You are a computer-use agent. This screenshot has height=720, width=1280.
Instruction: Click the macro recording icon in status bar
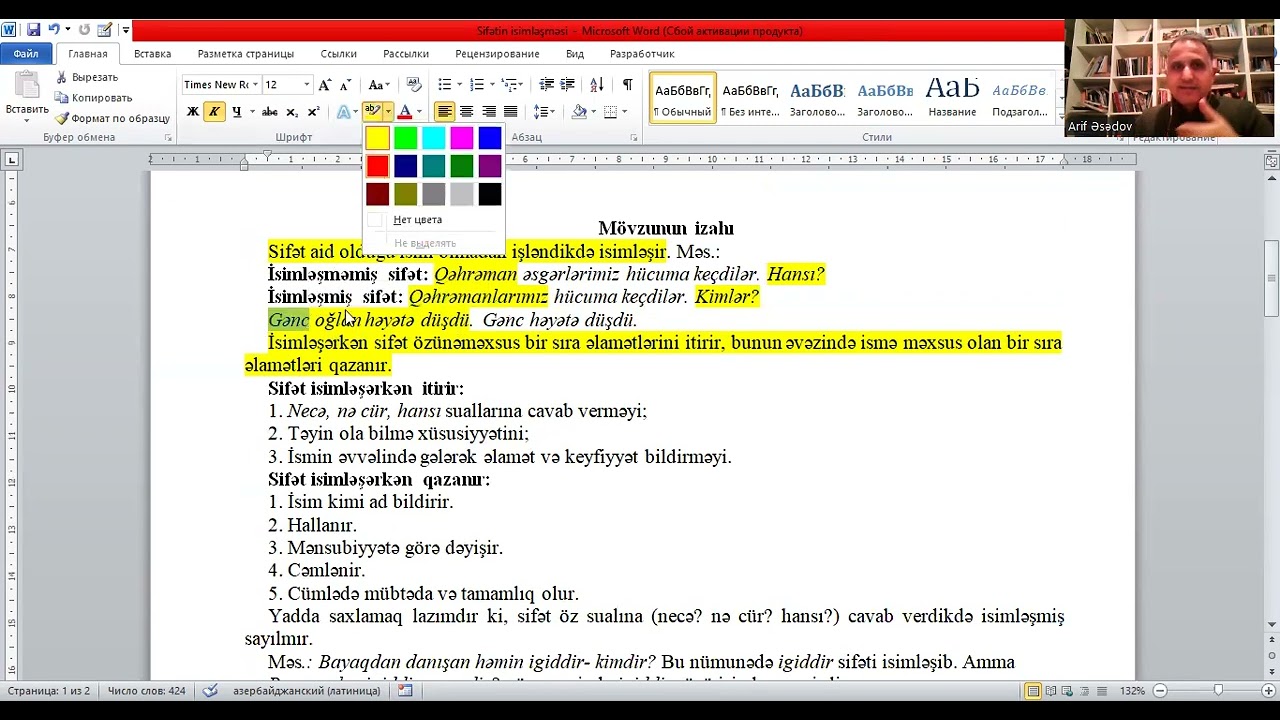click(405, 691)
